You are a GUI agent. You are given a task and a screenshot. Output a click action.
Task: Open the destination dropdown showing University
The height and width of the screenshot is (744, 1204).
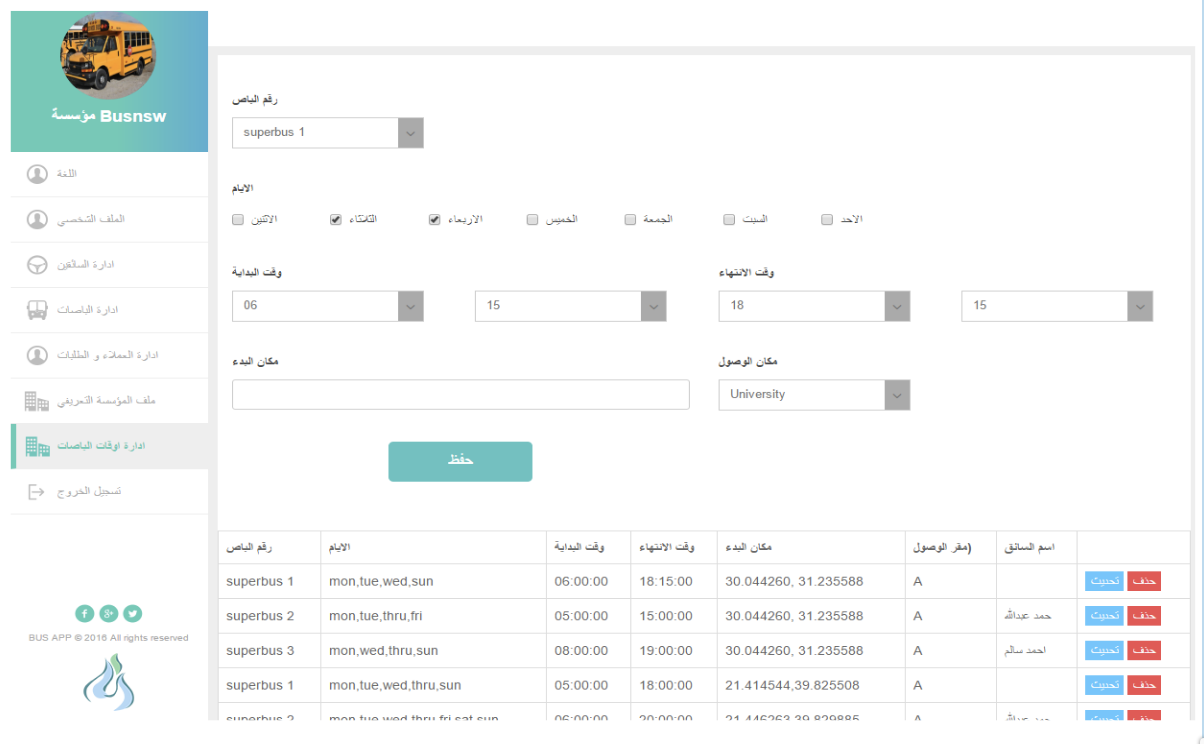coord(814,395)
